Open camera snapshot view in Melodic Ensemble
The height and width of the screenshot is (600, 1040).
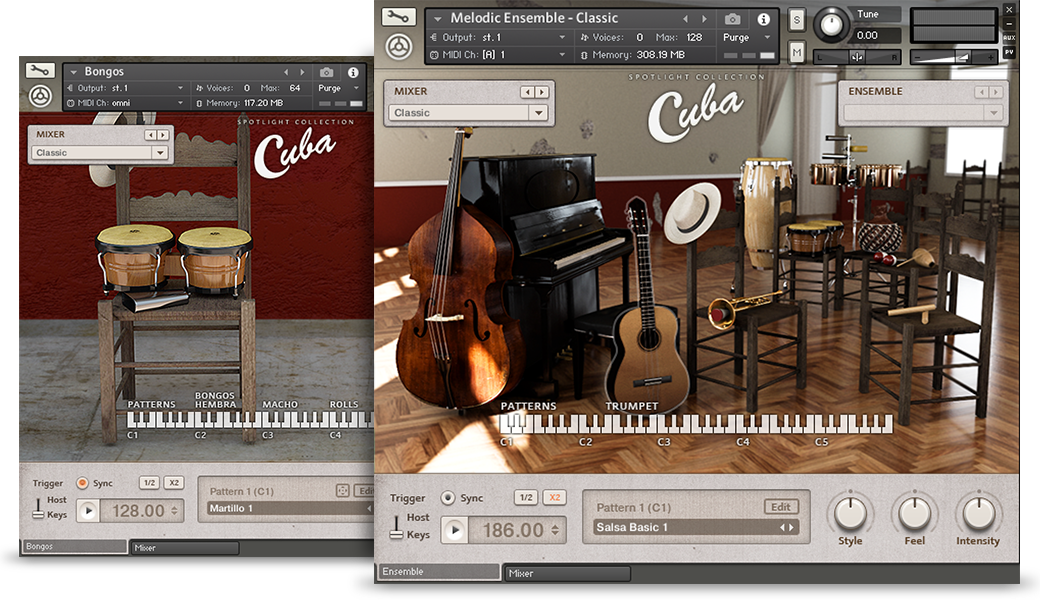[x=732, y=19]
